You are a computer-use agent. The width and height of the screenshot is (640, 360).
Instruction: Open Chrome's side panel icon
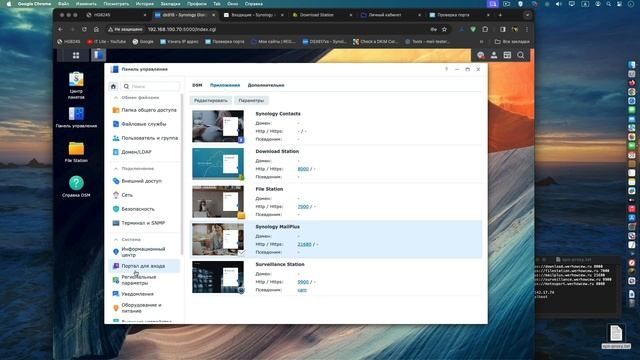point(503,29)
